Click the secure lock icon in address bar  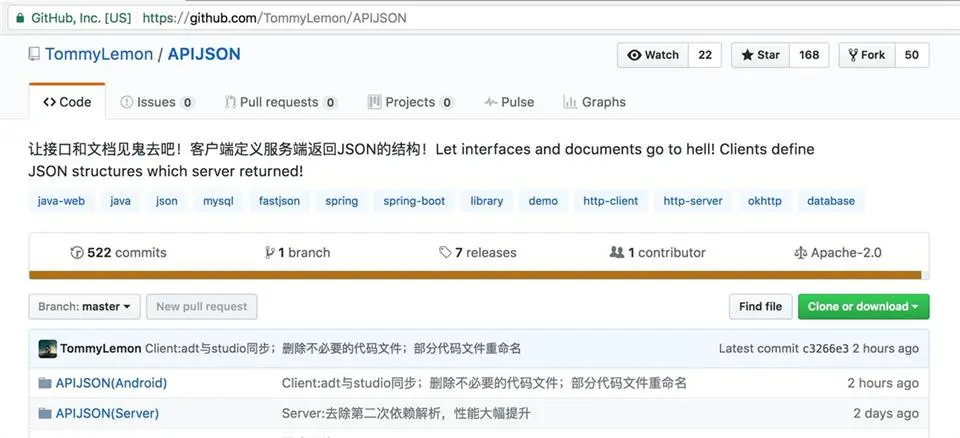[20, 18]
